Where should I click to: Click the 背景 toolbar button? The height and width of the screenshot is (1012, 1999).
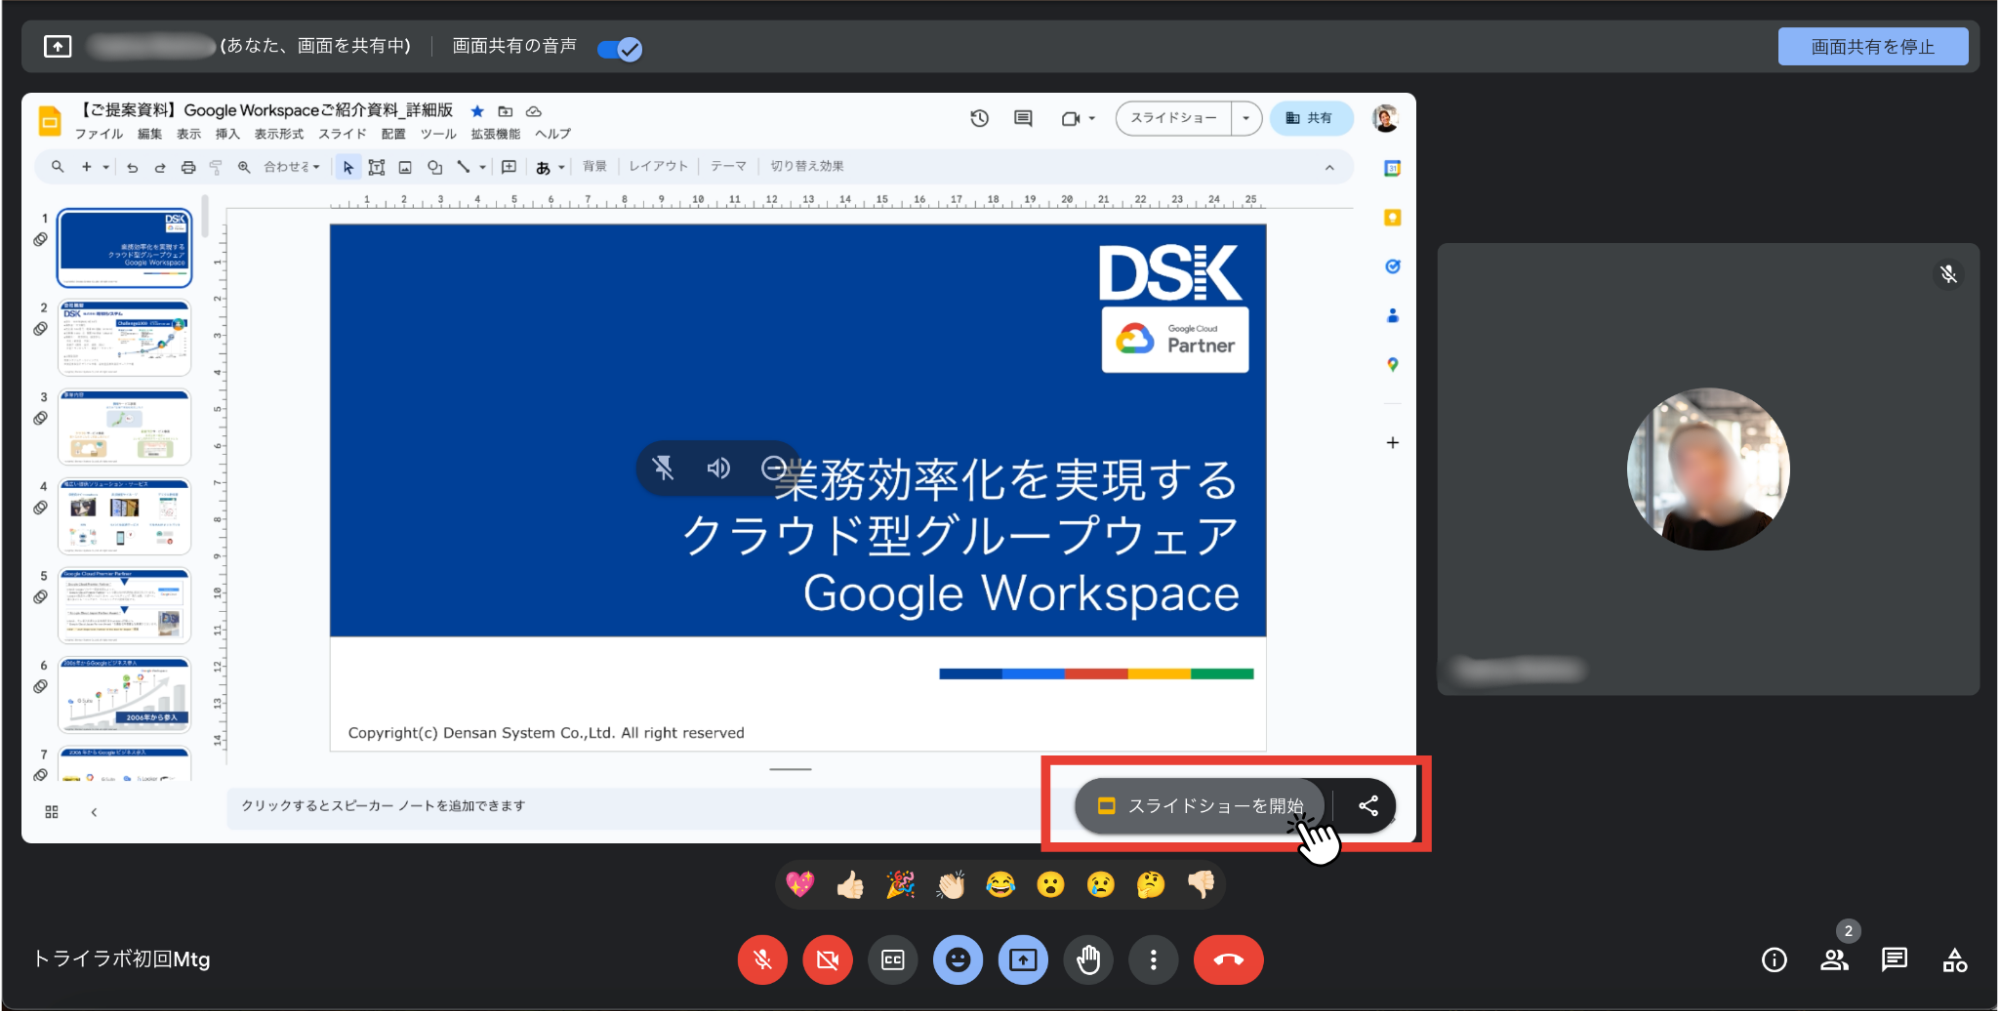pos(595,167)
